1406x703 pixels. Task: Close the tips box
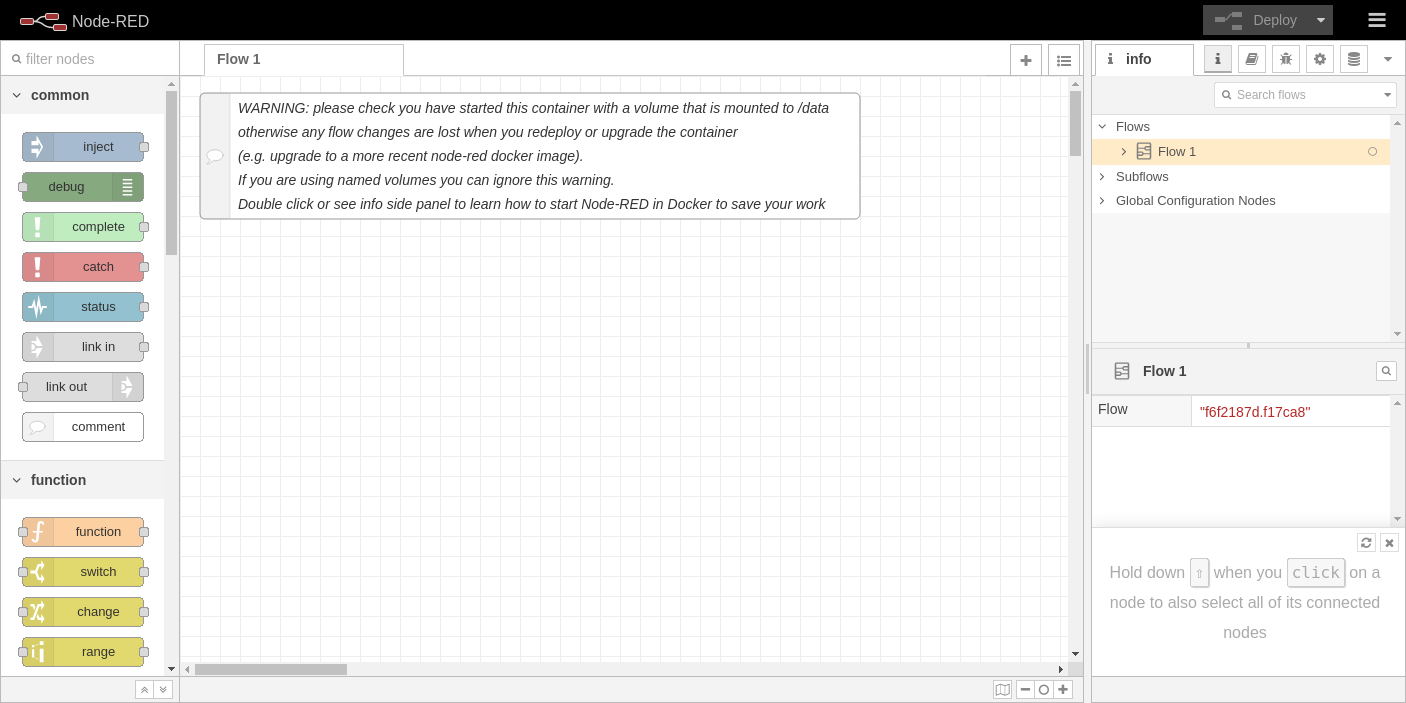[1389, 543]
